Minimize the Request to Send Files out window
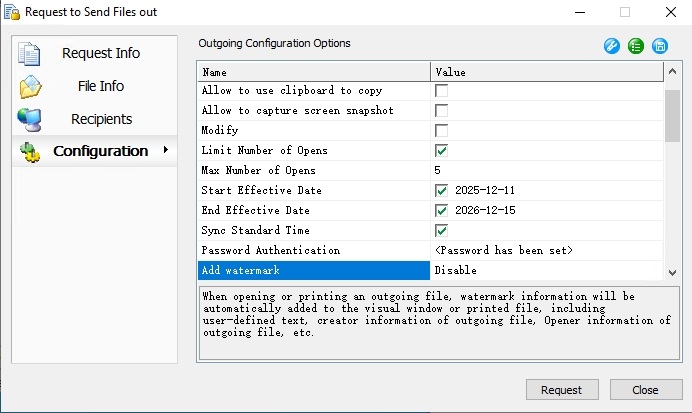This screenshot has height=413, width=692. pos(580,12)
